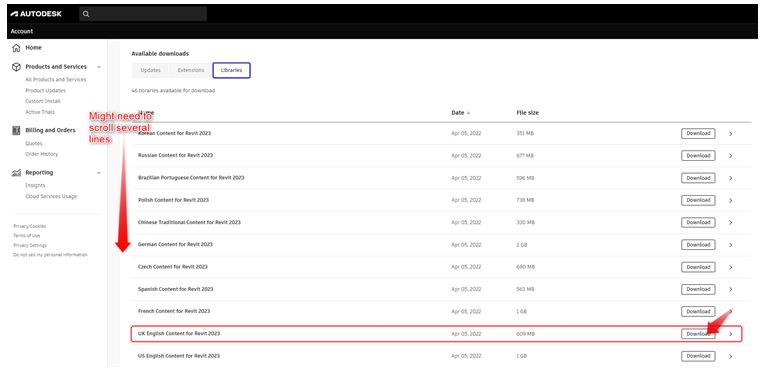
Task: Open the Privacy/Cookies link
Action: [30, 226]
